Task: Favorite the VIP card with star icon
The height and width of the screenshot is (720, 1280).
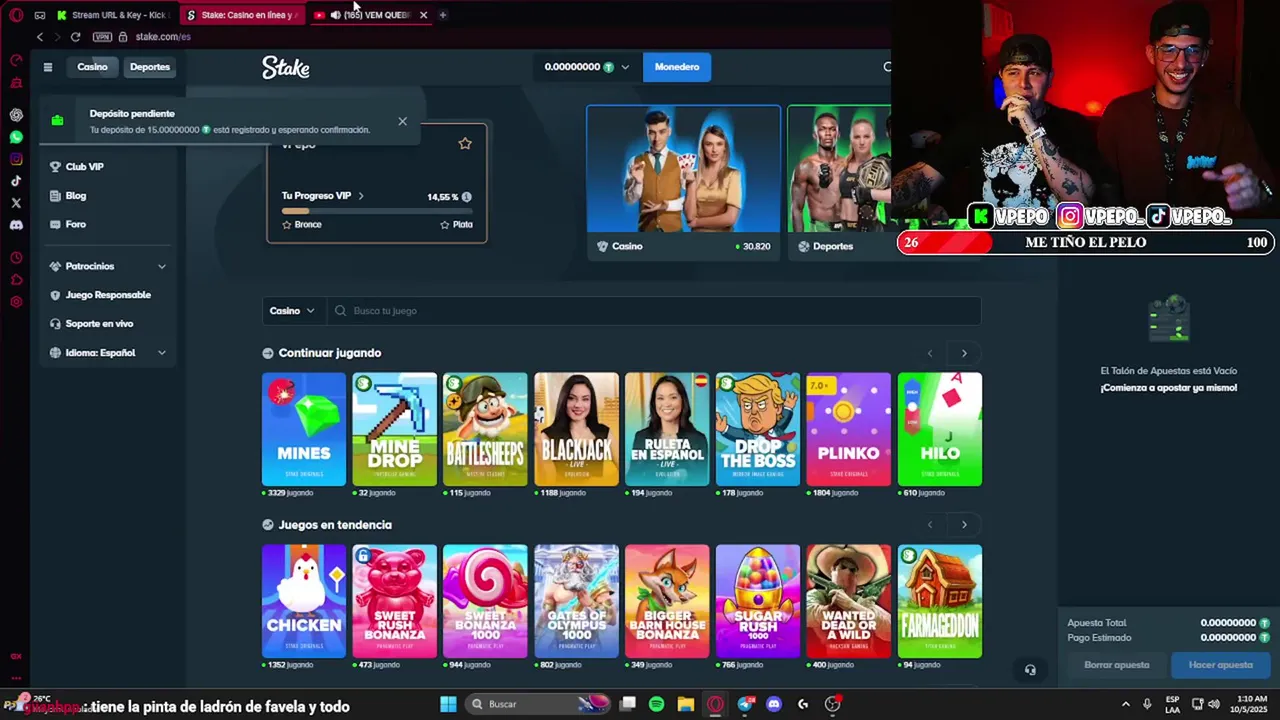Action: click(465, 144)
